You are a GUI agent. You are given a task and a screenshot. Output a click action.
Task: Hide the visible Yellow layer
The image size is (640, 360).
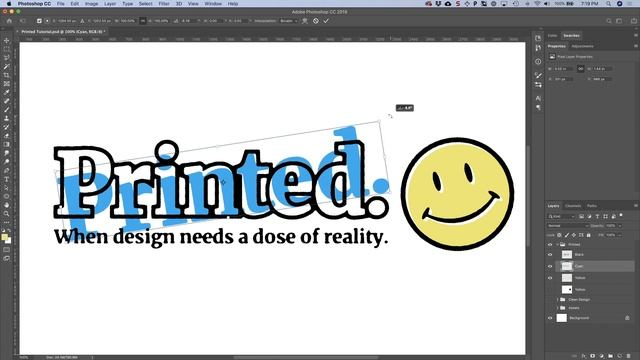(550, 278)
